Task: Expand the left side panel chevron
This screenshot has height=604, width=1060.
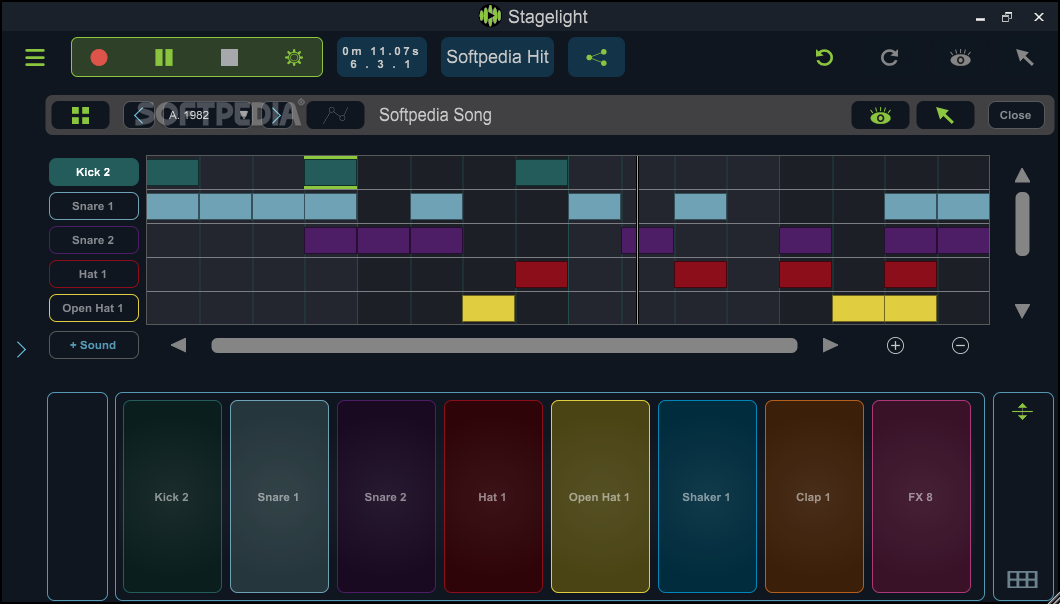Action: pos(21,349)
